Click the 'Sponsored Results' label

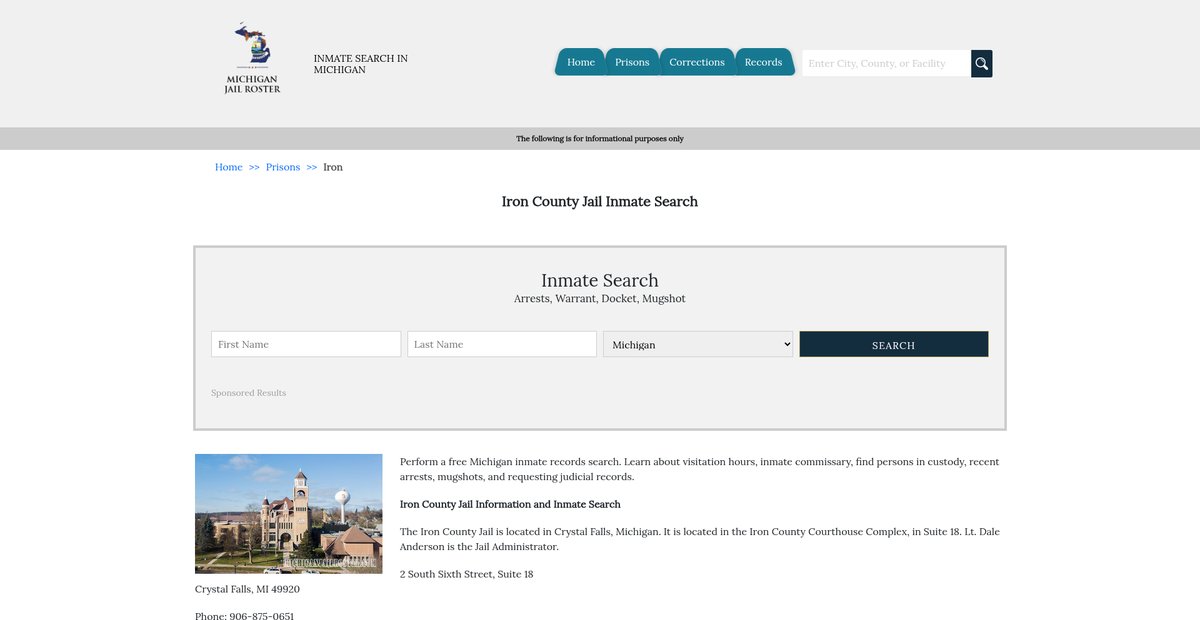coord(249,393)
